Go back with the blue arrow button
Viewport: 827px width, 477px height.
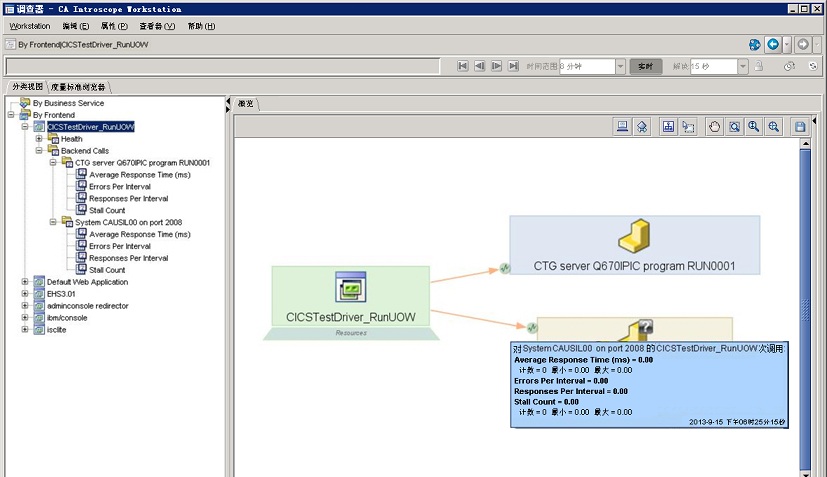click(773, 44)
